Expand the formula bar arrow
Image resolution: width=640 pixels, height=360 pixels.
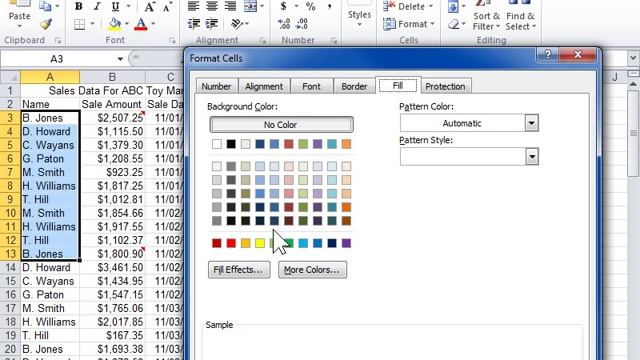pos(633,58)
